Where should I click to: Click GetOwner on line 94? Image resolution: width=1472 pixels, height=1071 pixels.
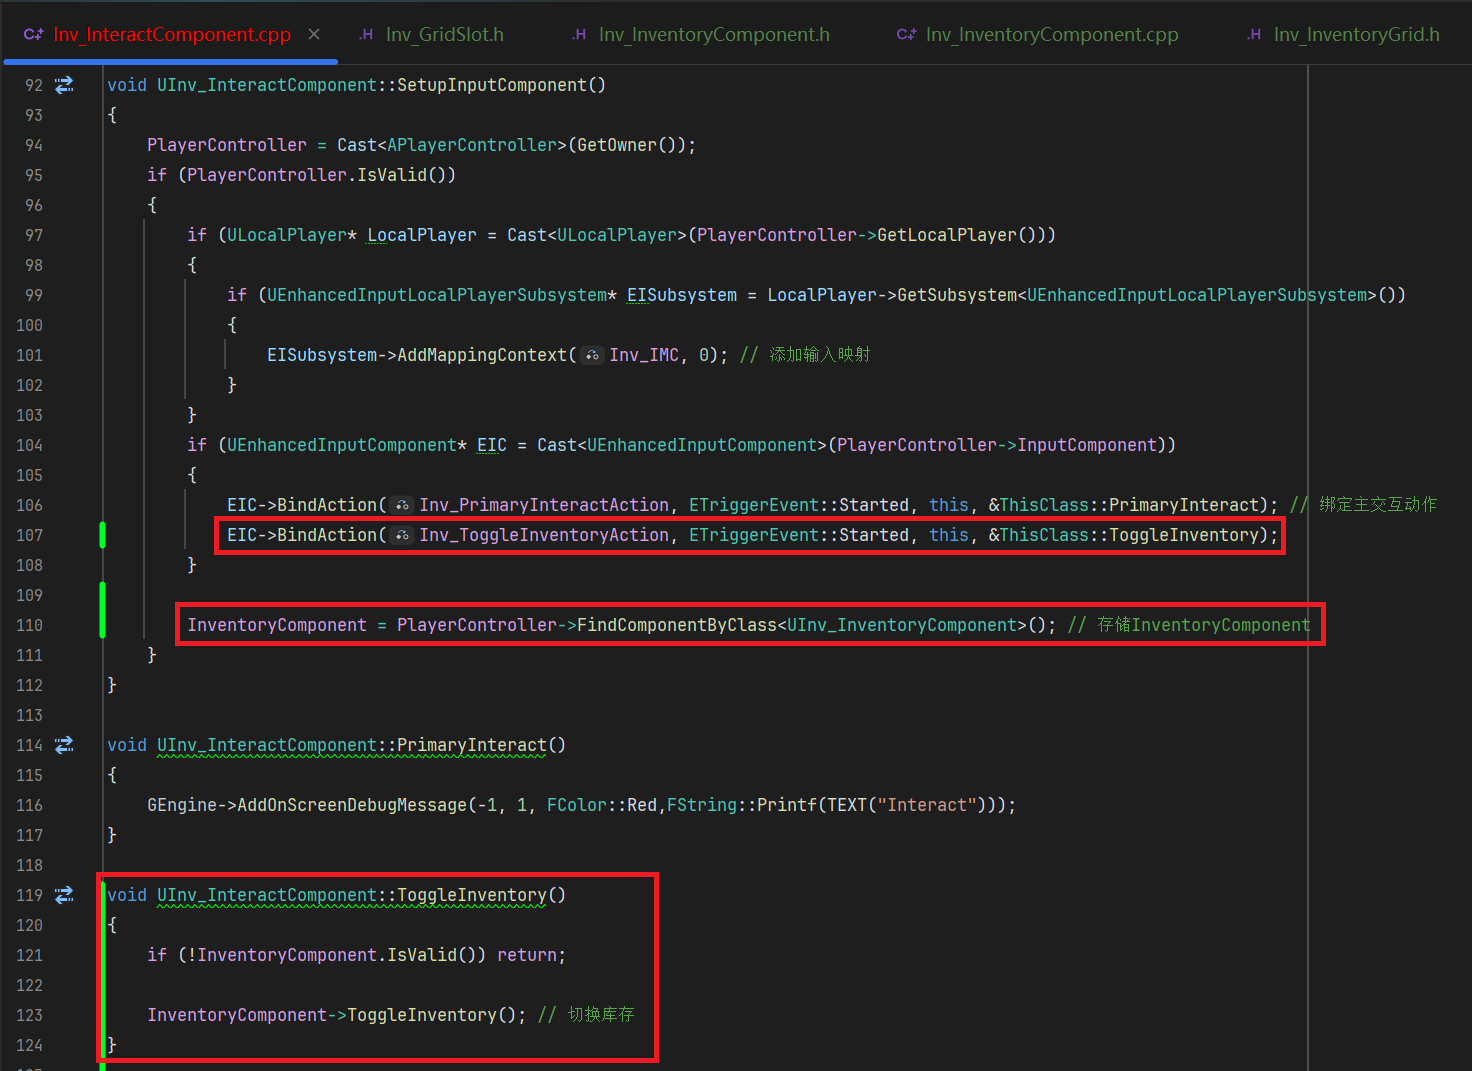point(617,145)
